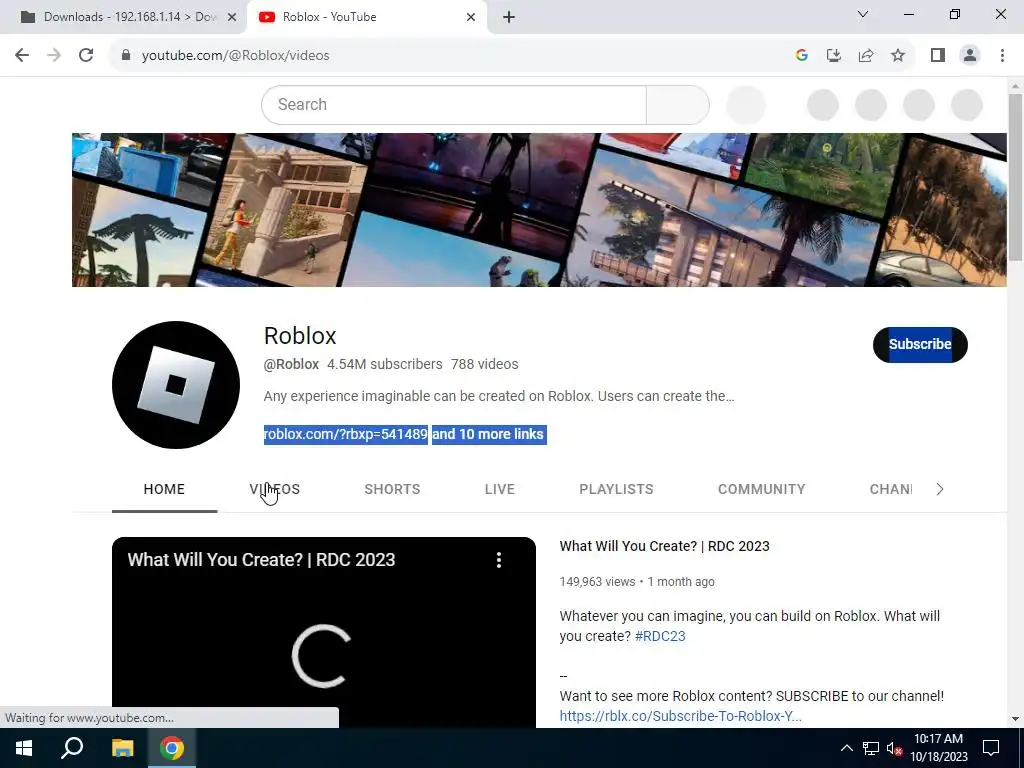Screen dimensions: 1024x768
Task: Click the page vertical scrollbar thumb
Action: pos(1015,177)
